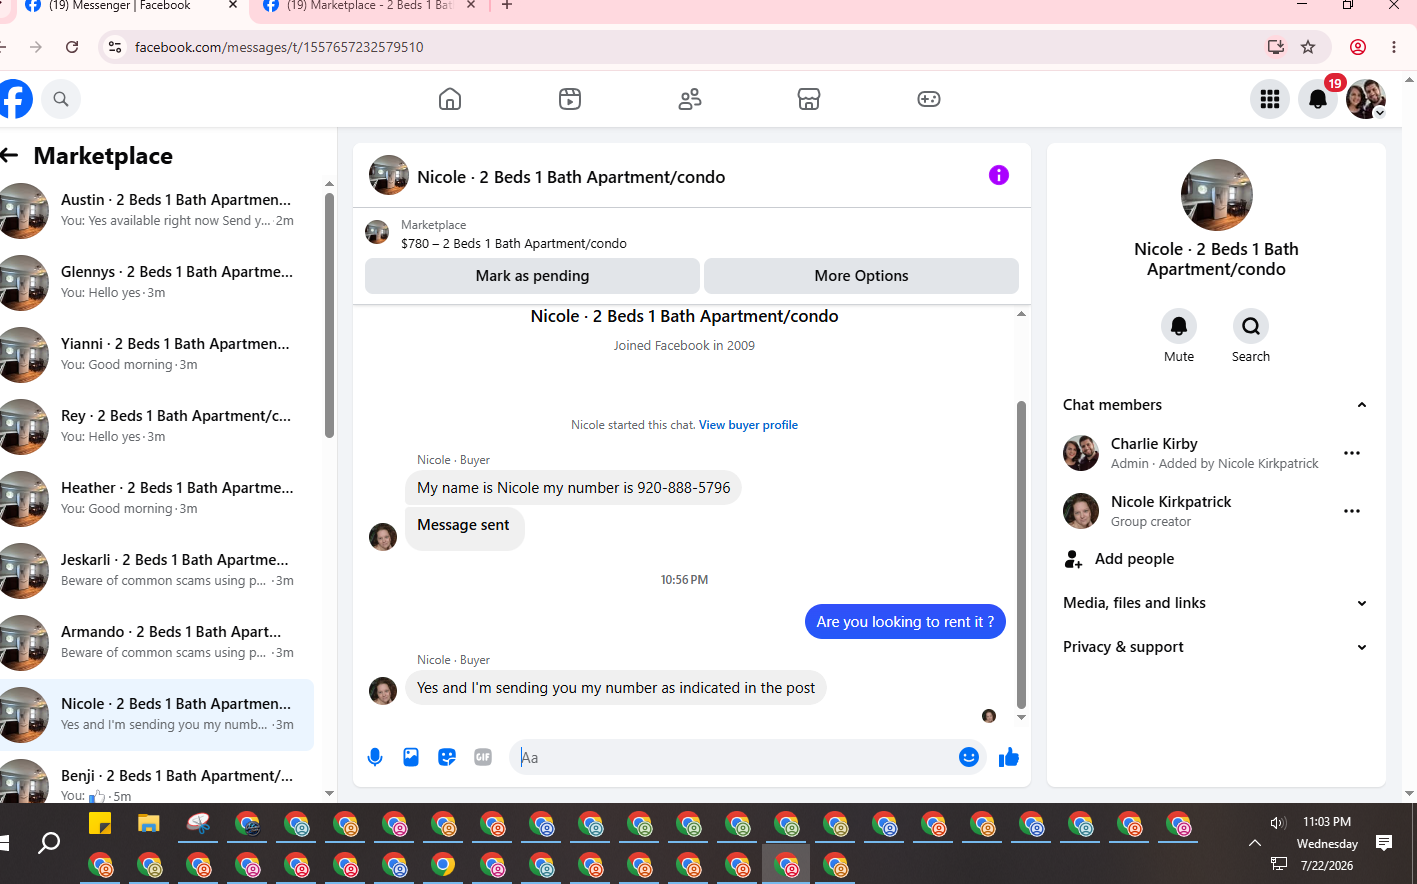Open options menu for Nicole Kirkpatrick
Viewport: 1417px width, 884px height.
click(1352, 511)
